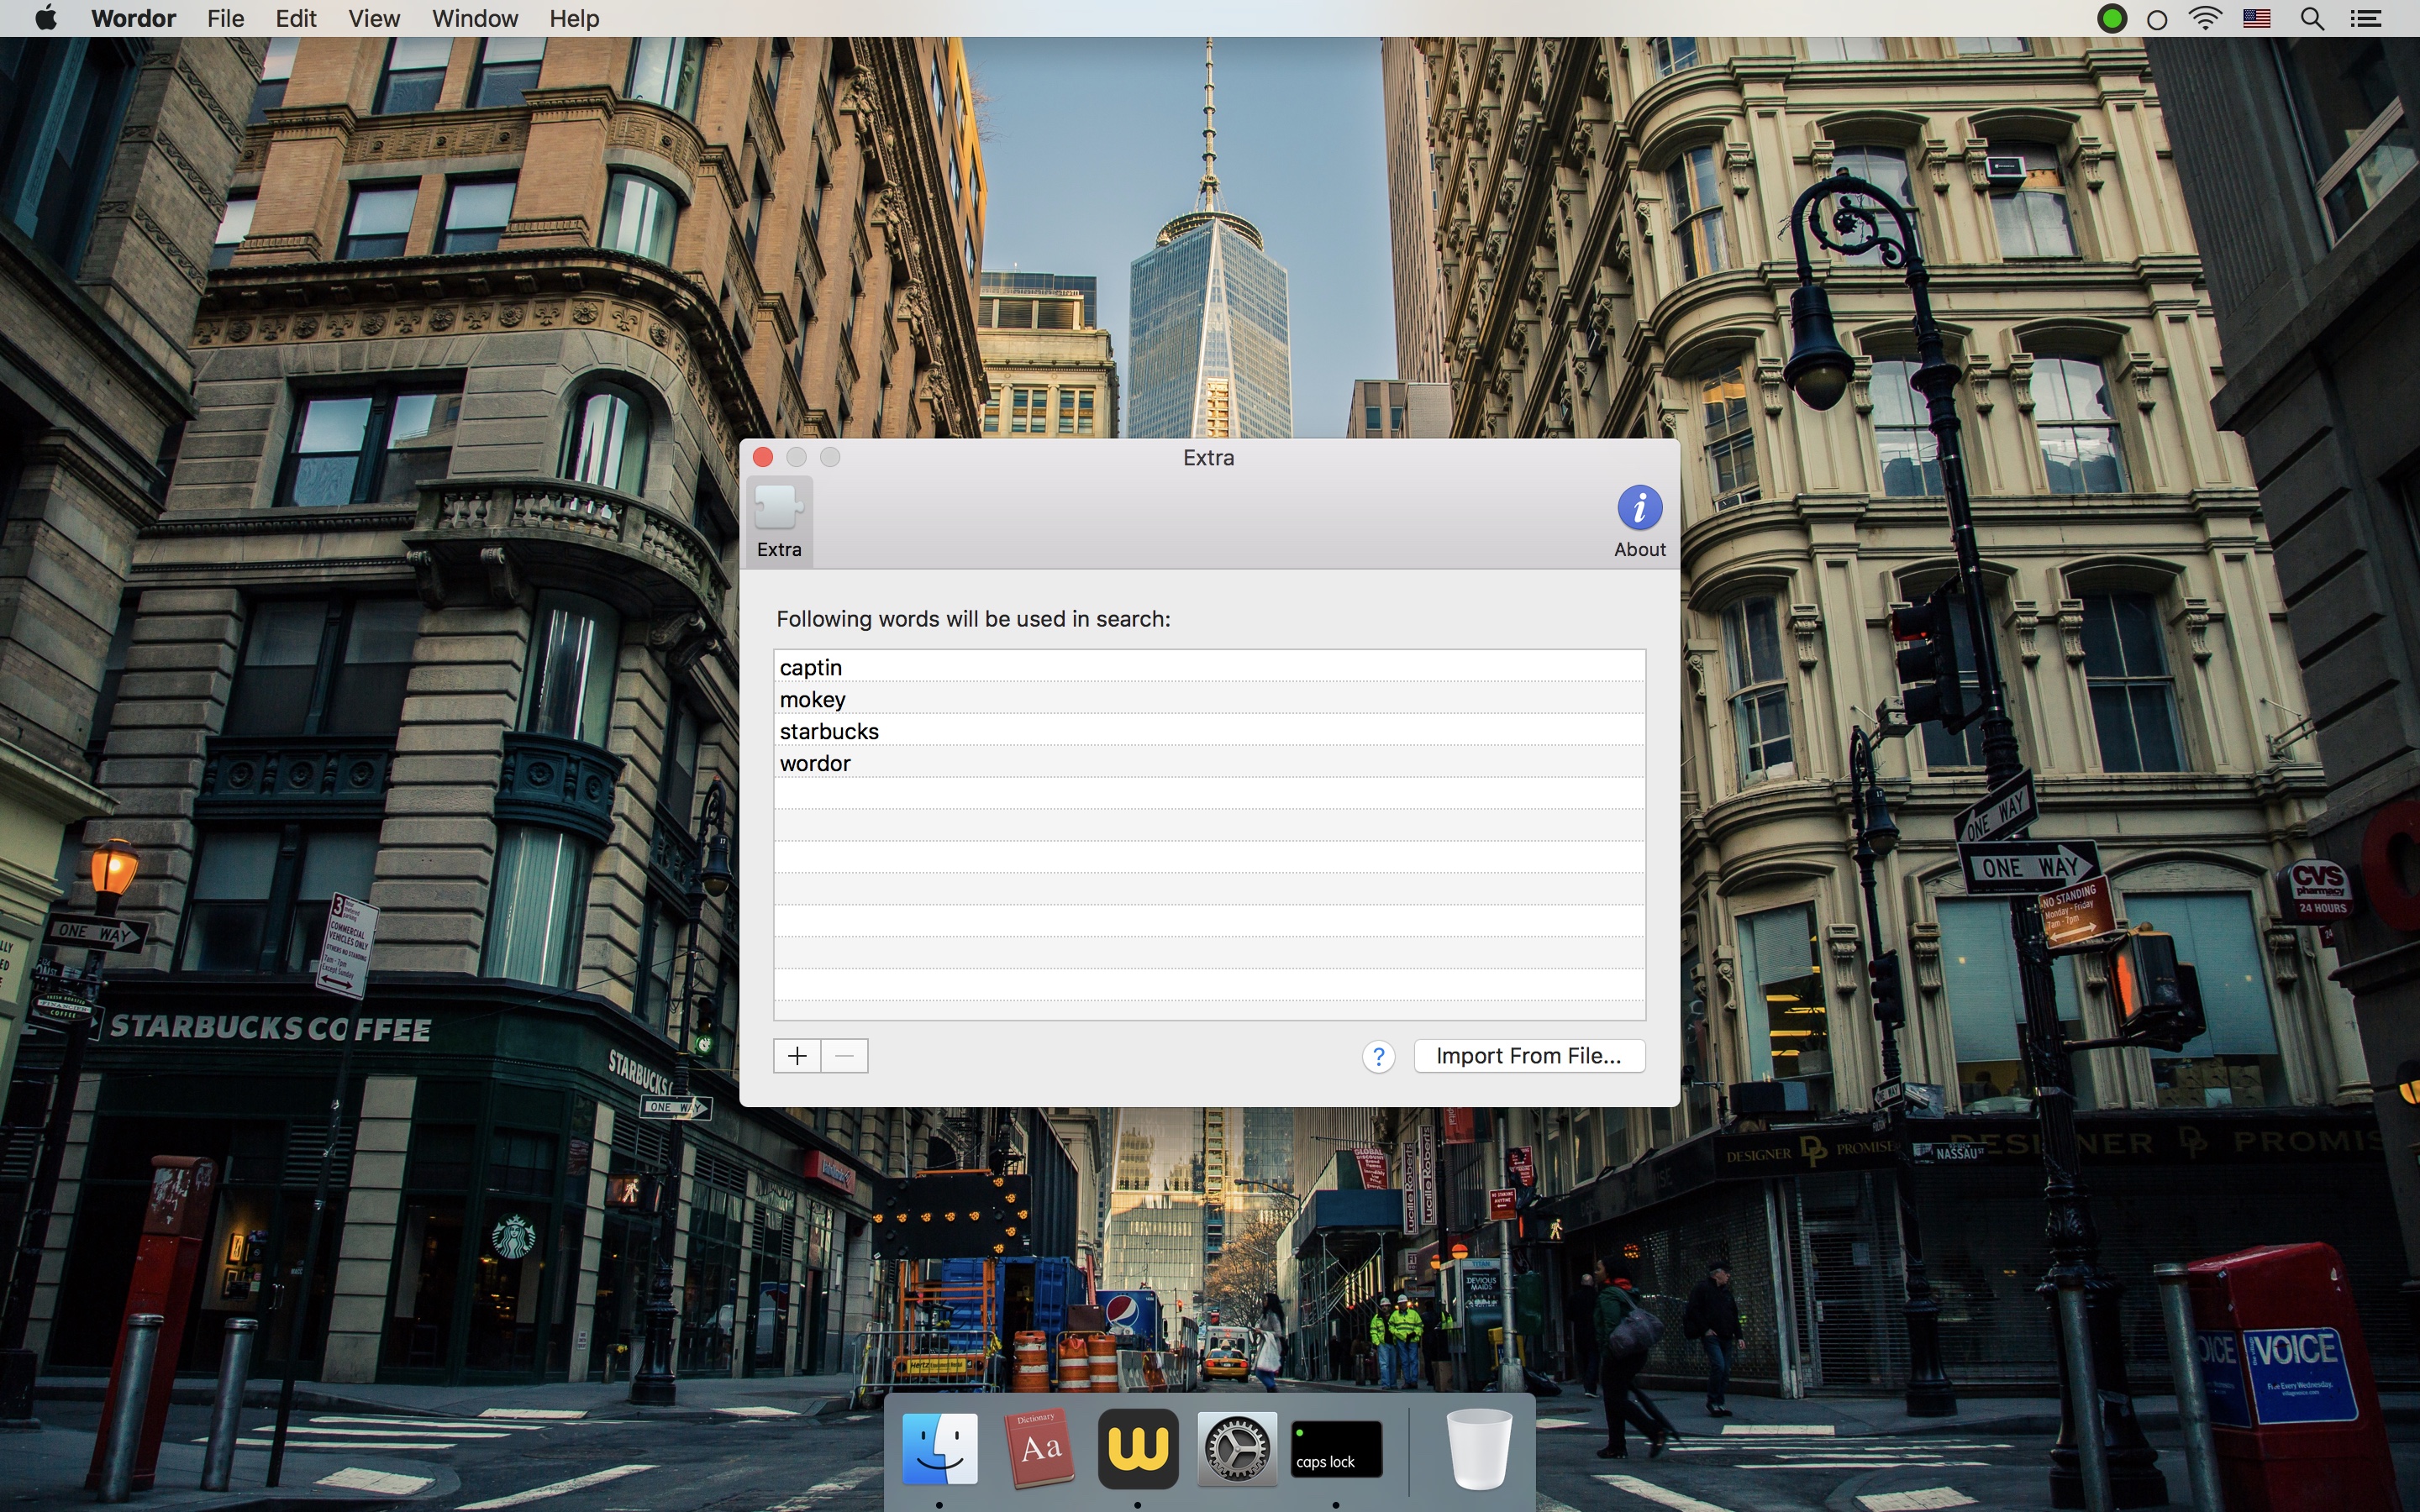This screenshot has width=2420, height=1512.
Task: Open the Help menu
Action: click(x=574, y=18)
